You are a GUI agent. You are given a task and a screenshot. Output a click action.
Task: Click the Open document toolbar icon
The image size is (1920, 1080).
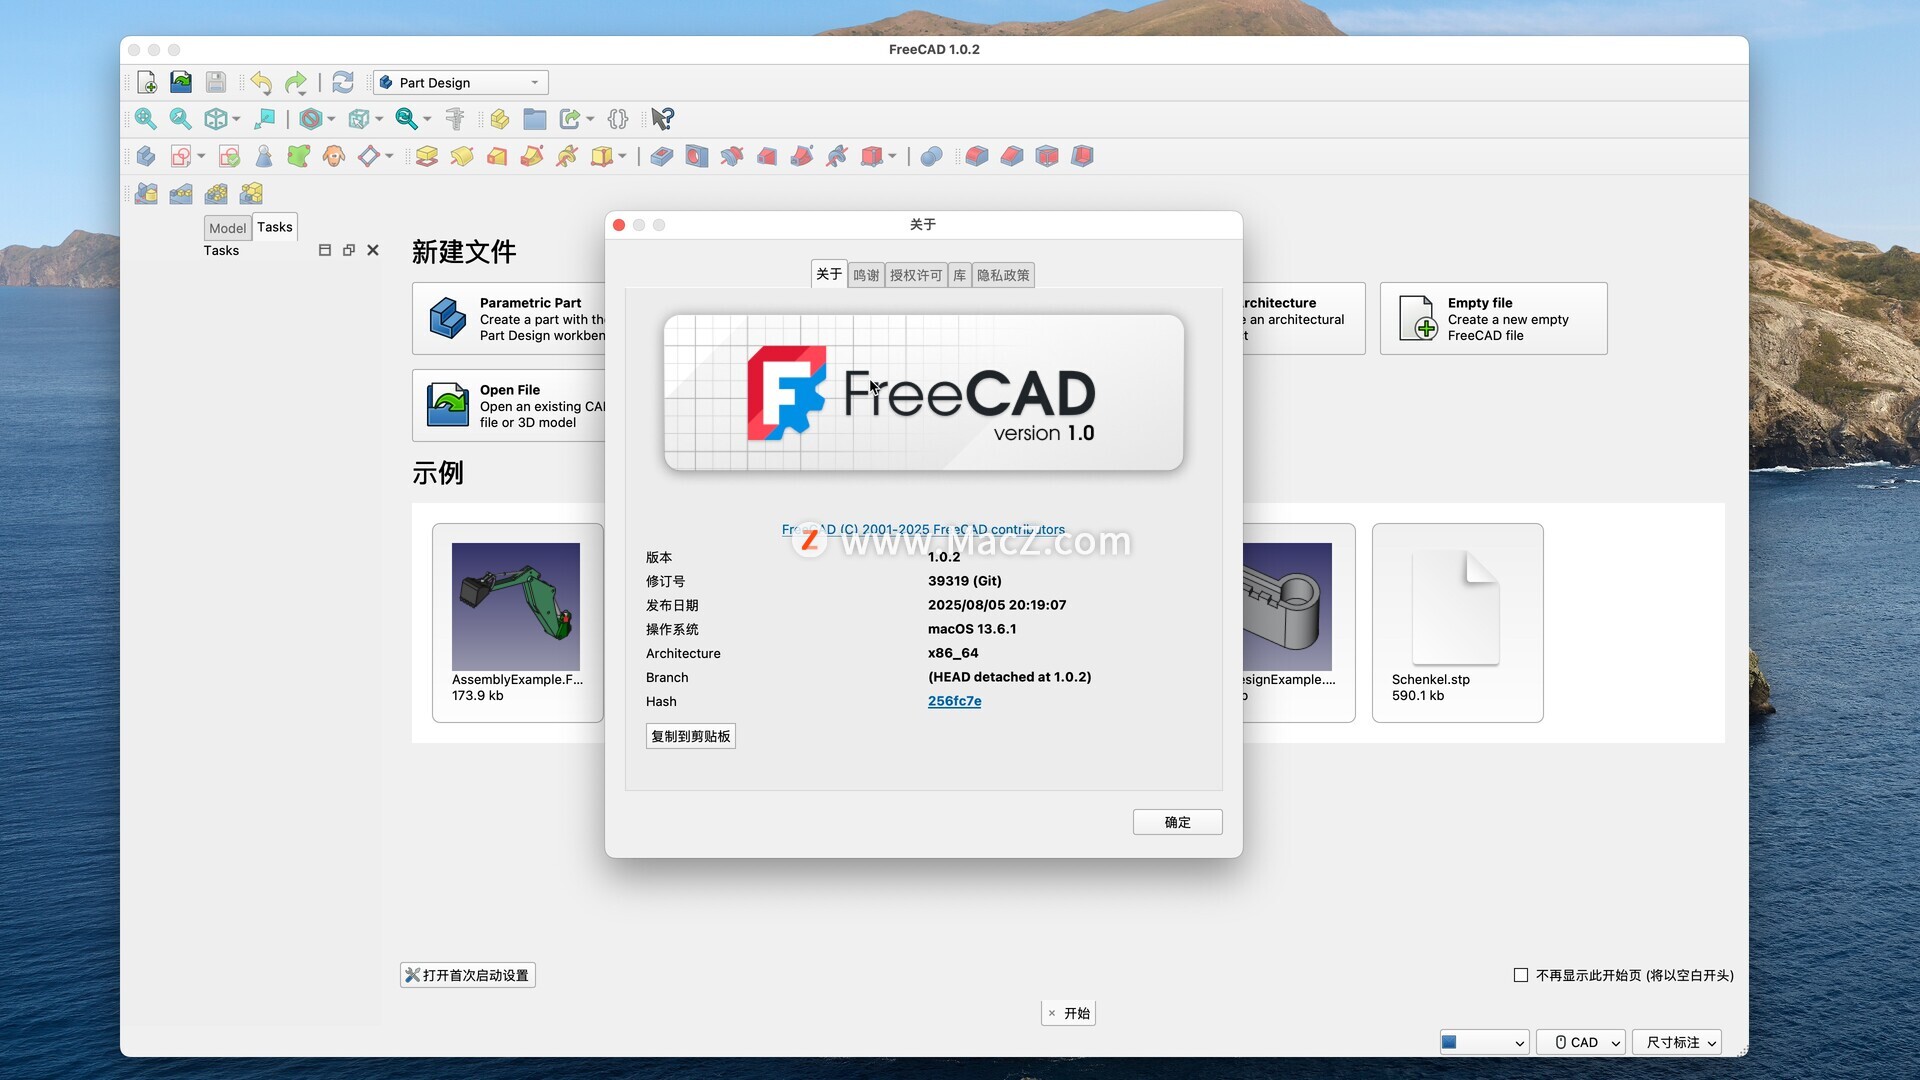pos(181,82)
